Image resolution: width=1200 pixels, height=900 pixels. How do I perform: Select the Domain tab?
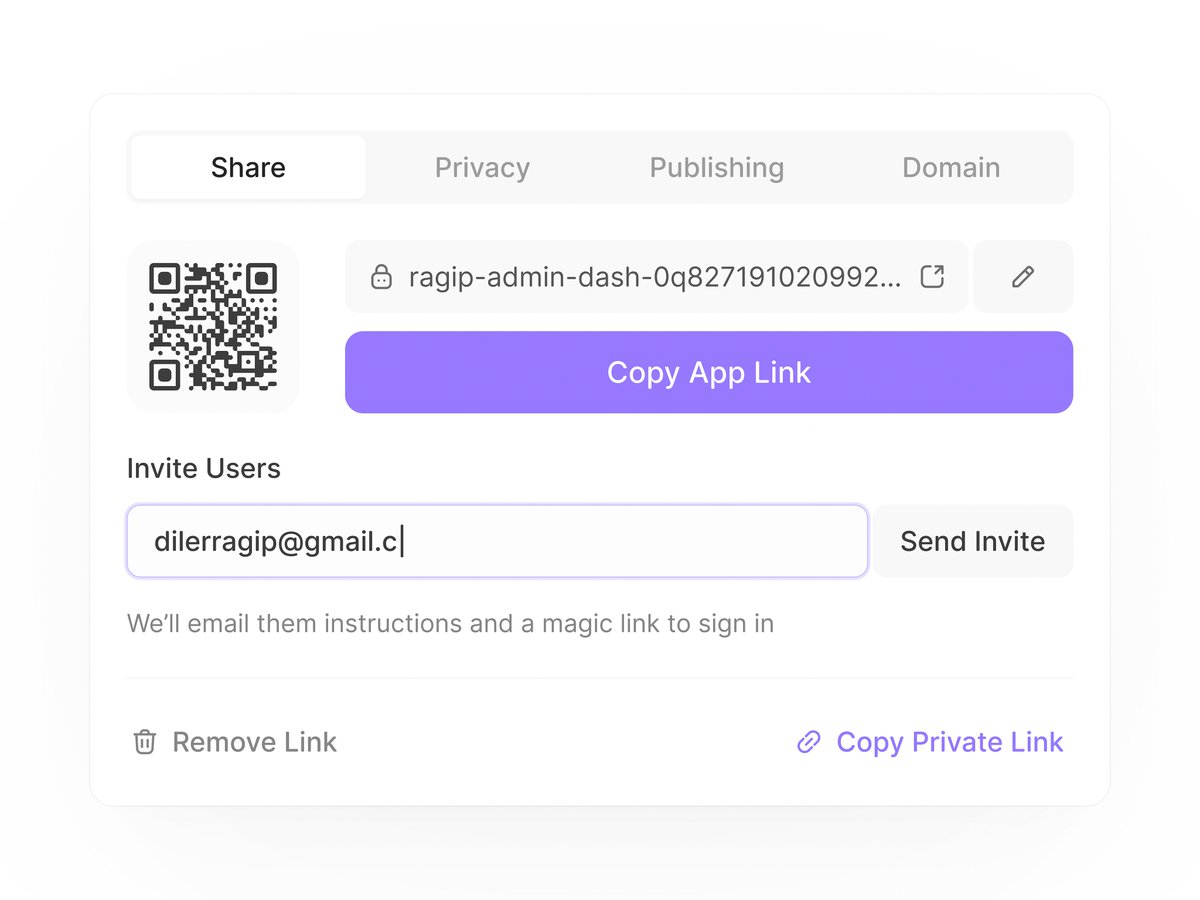point(951,167)
